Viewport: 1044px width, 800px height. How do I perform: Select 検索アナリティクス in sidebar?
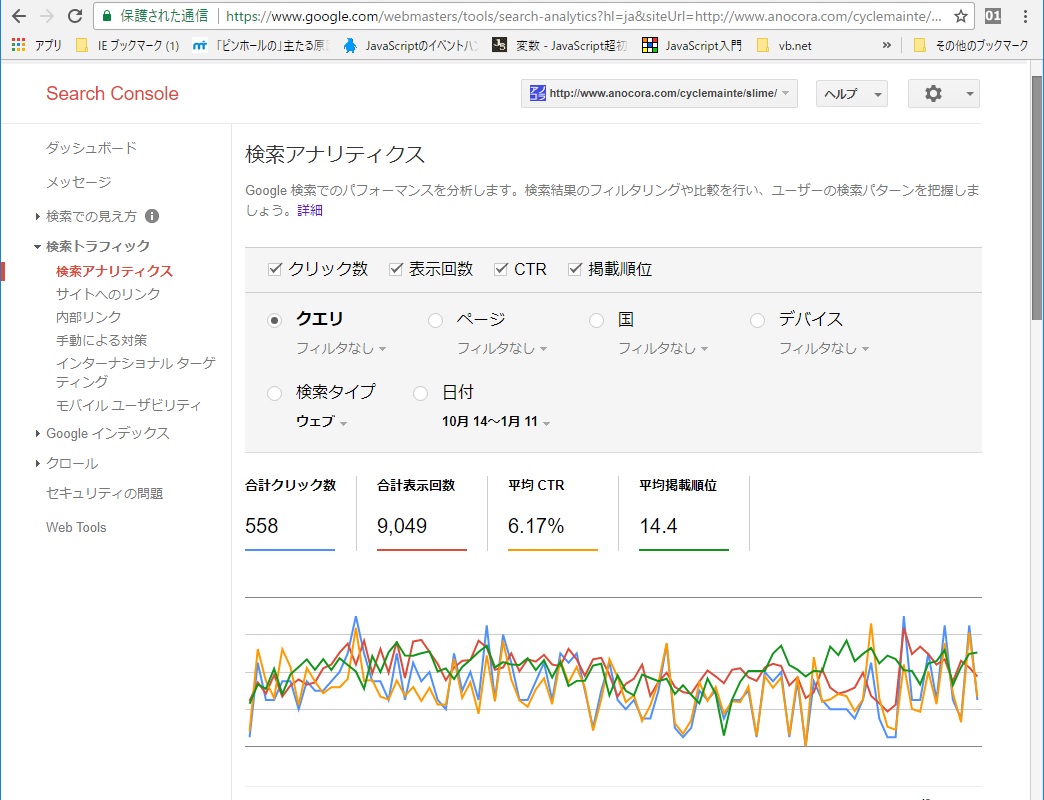click(x=115, y=271)
